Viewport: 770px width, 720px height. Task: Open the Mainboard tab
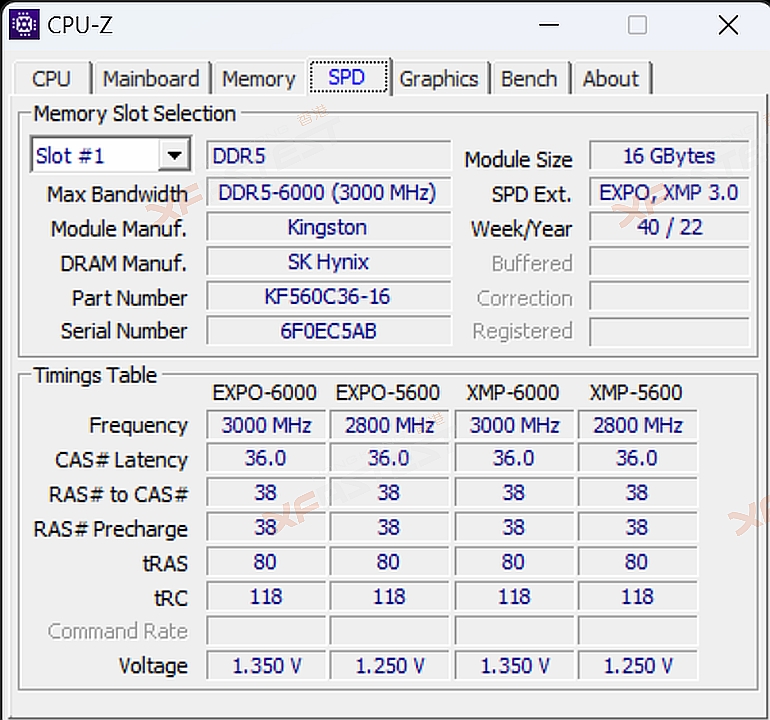151,79
